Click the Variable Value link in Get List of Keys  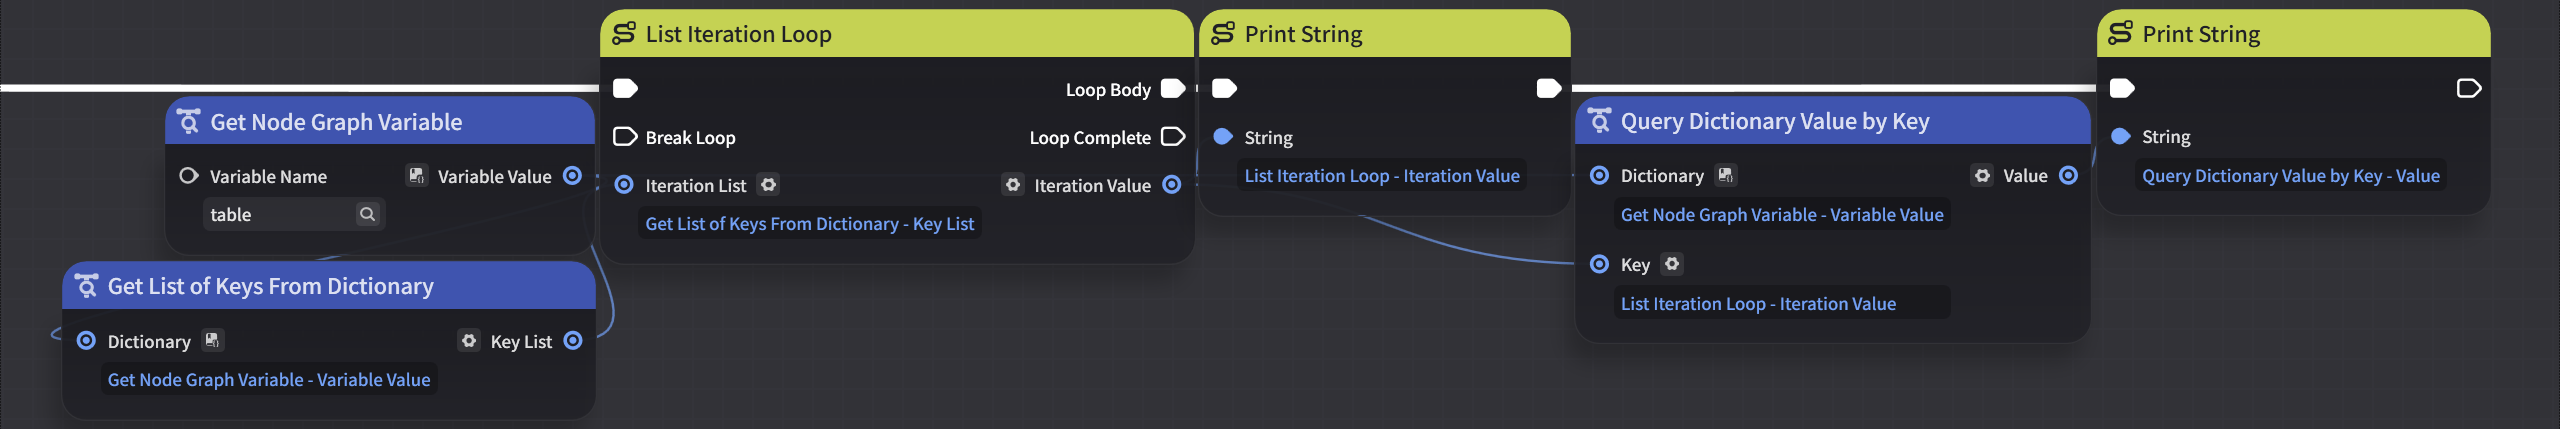[269, 380]
